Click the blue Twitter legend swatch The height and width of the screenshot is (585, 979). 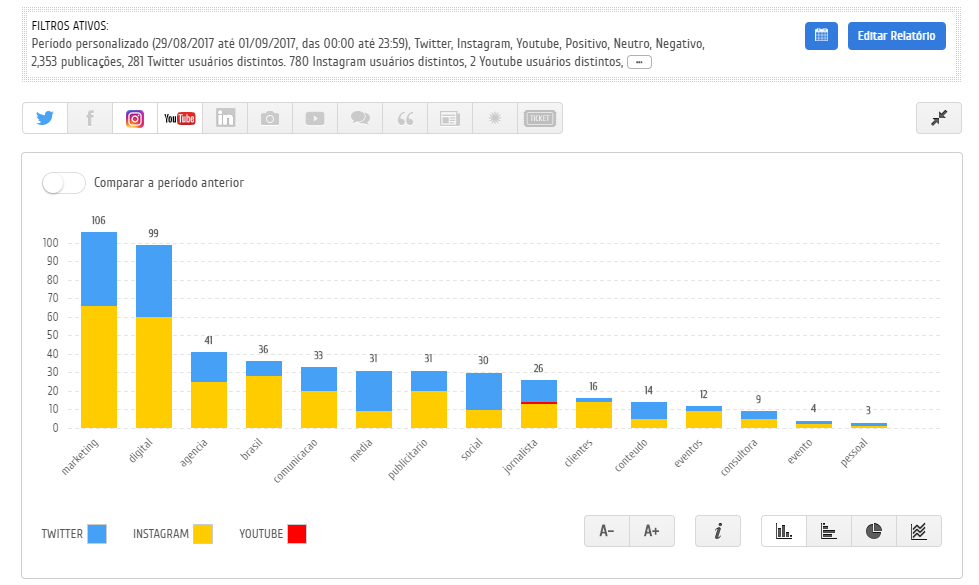[x=97, y=534]
